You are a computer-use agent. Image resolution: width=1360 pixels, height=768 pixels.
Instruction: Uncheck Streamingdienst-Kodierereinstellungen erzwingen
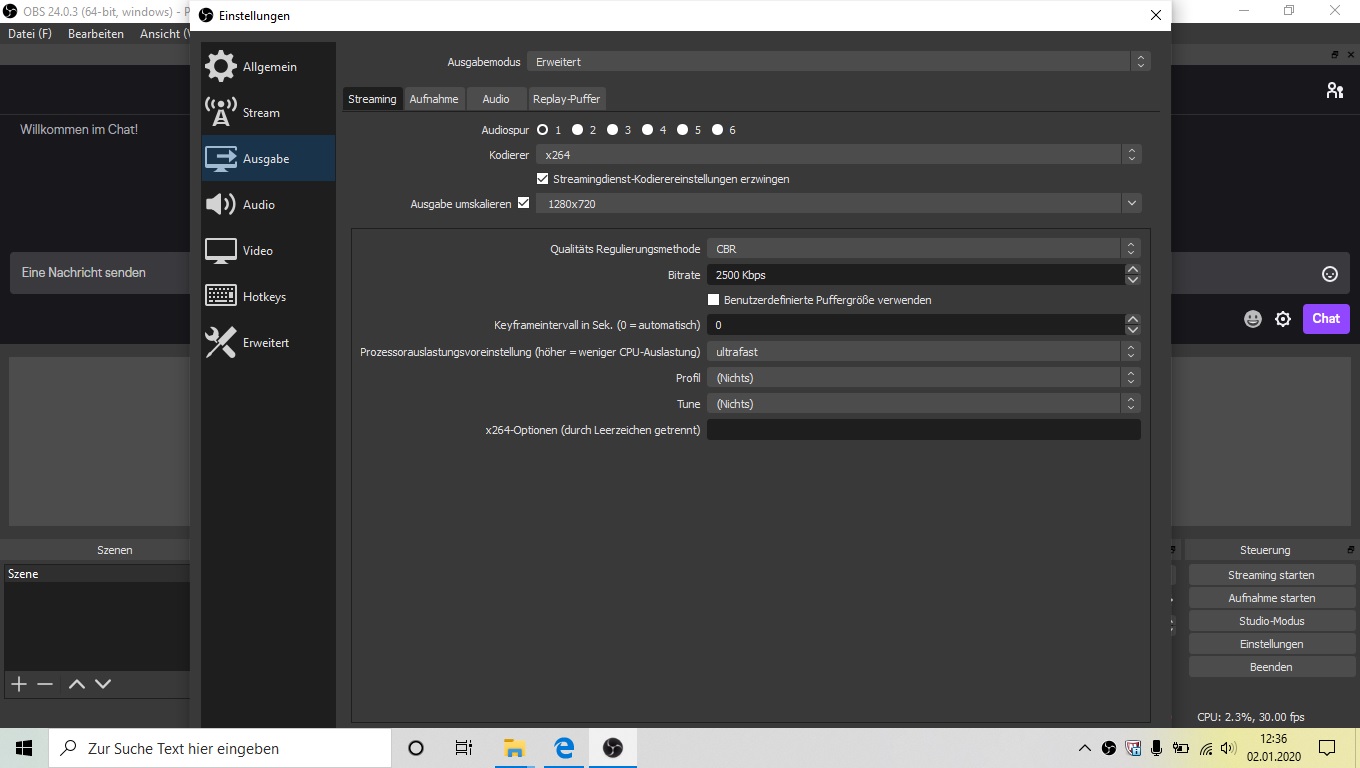click(x=543, y=179)
